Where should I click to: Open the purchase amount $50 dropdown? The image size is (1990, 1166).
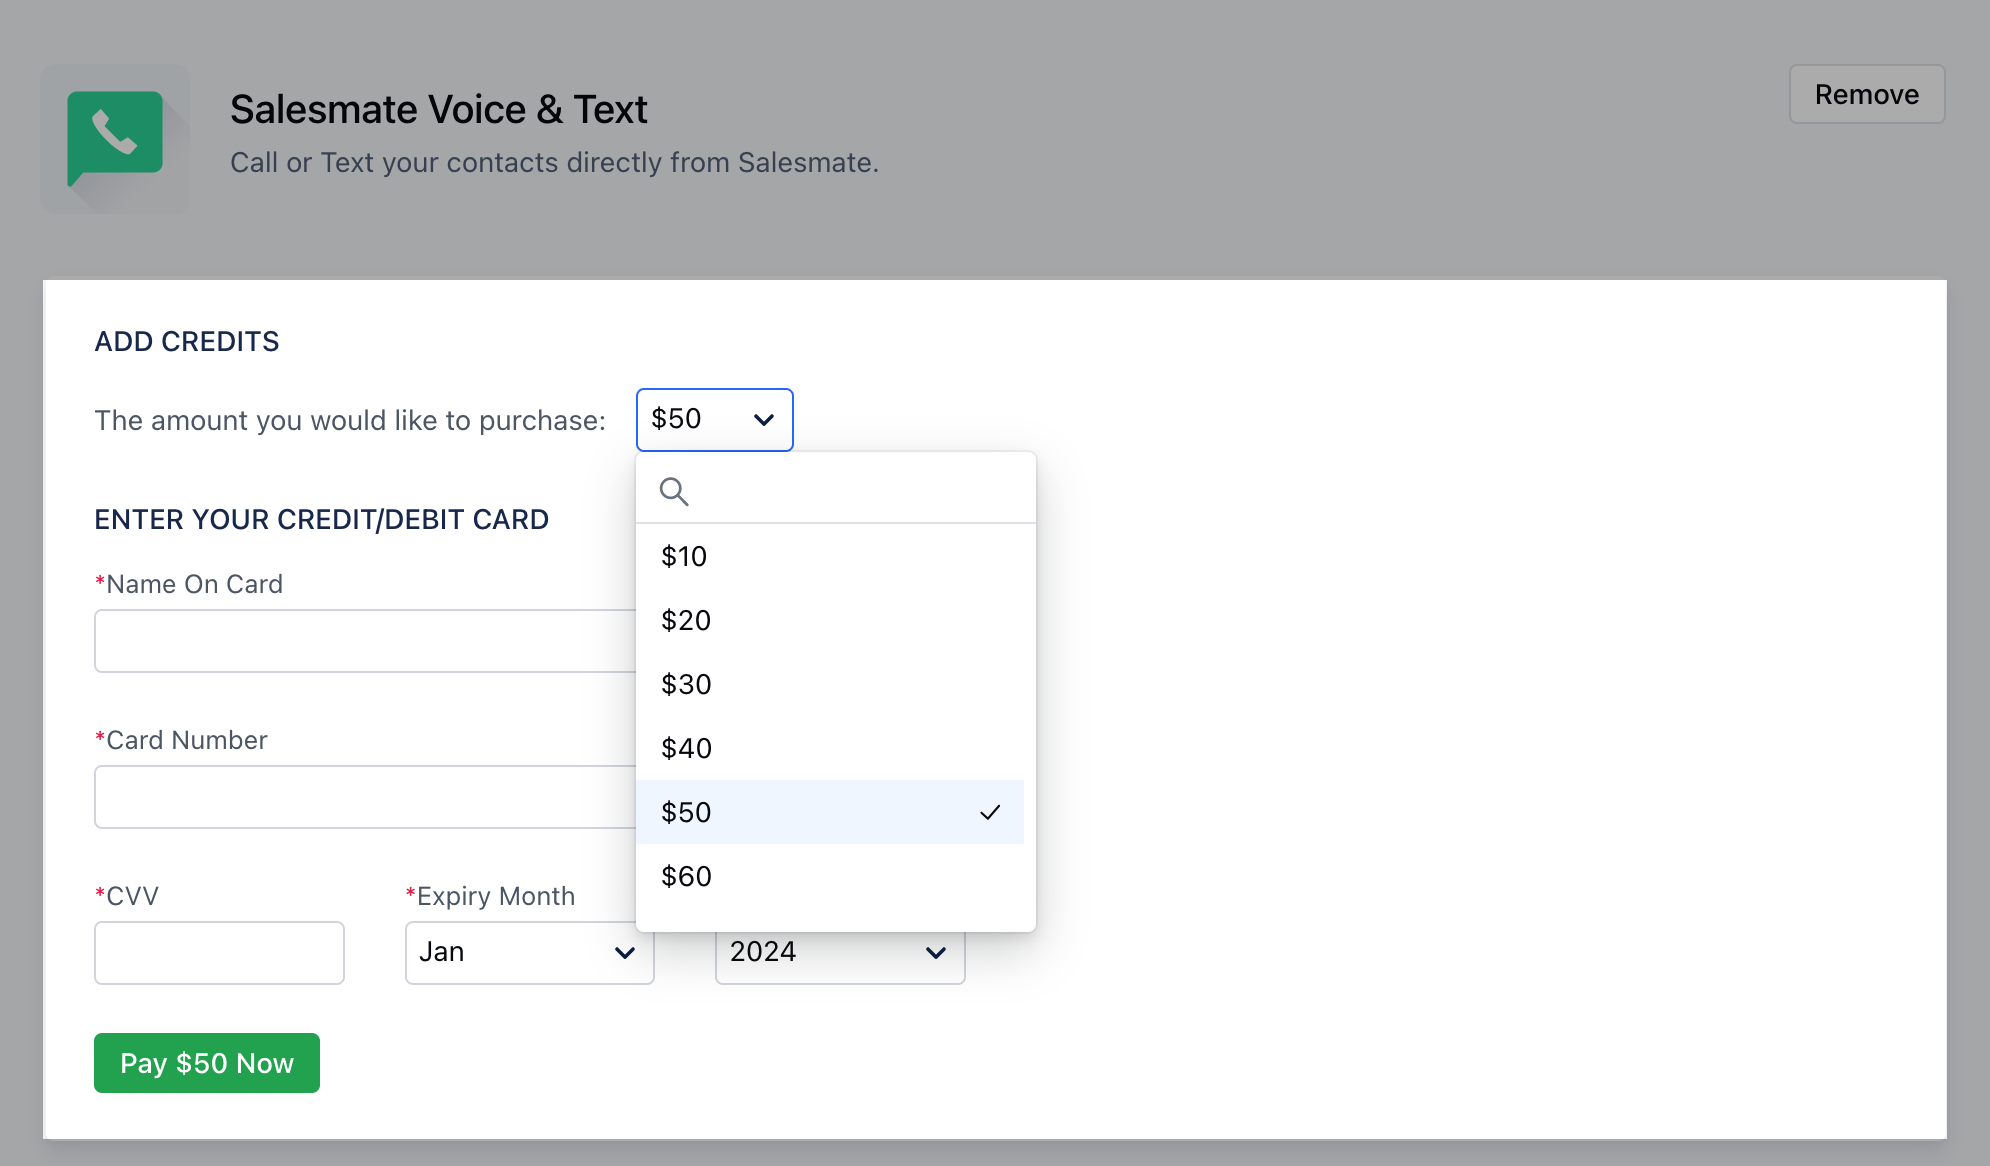pos(713,420)
